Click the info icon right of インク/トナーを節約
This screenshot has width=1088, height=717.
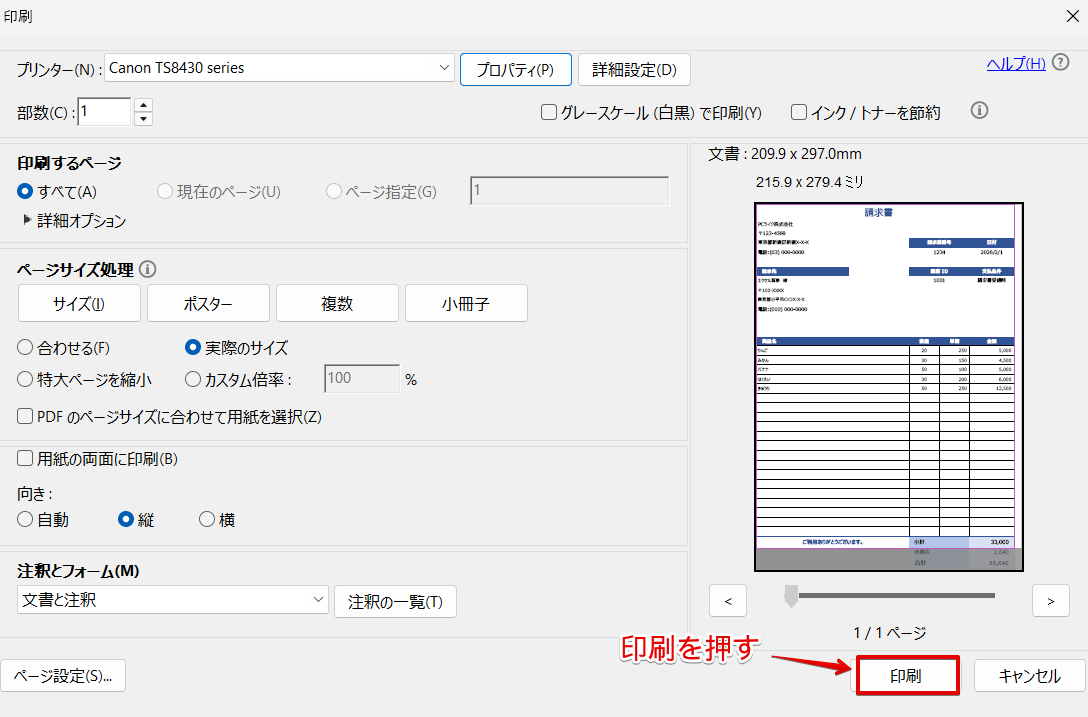click(979, 111)
